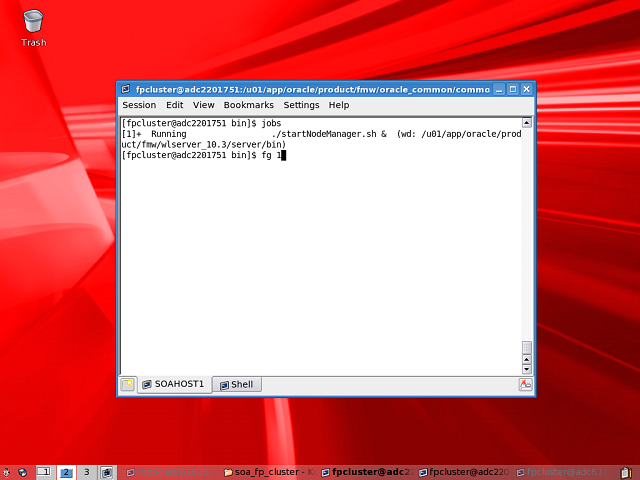Open the Help menu
Screen dimensions: 640x480
point(339,105)
